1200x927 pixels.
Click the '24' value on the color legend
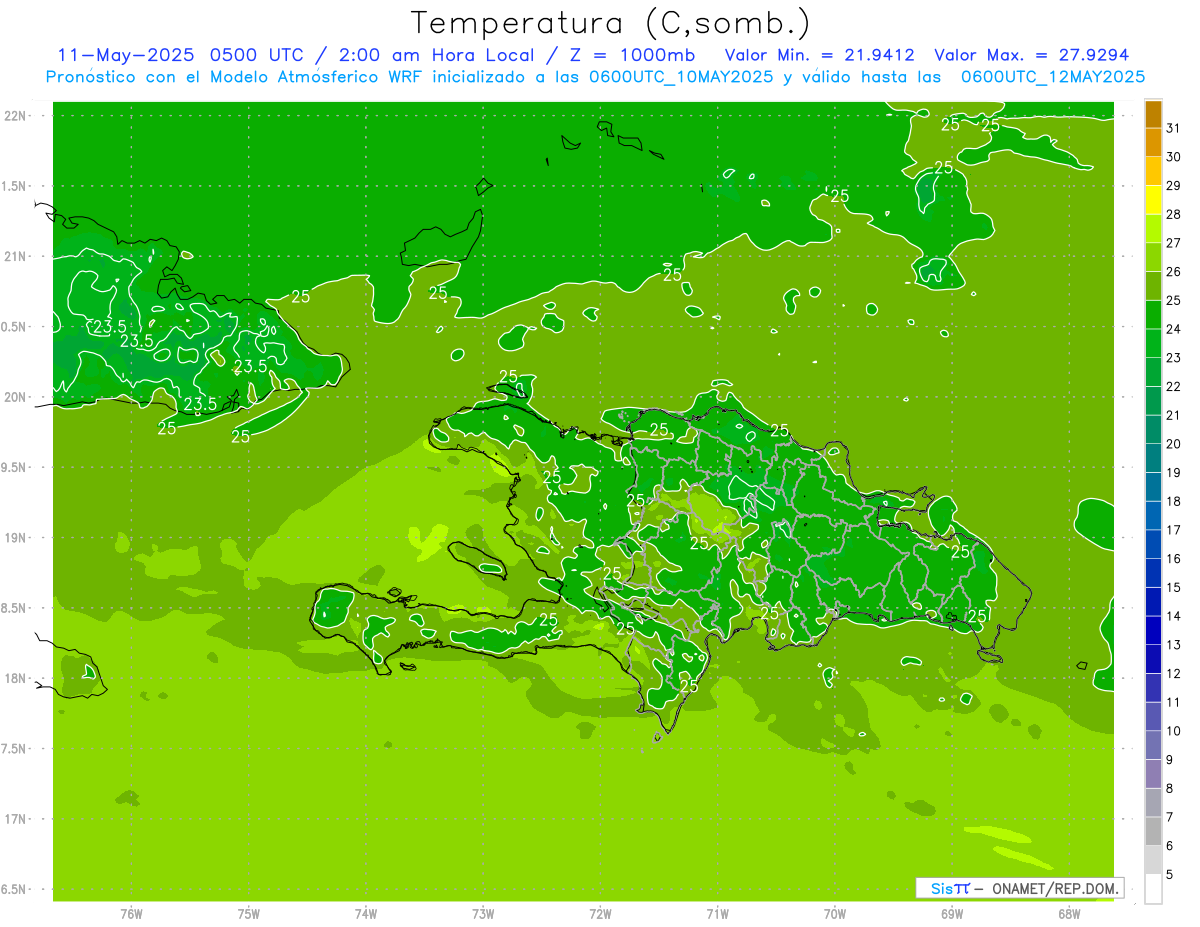pyautogui.click(x=1174, y=329)
